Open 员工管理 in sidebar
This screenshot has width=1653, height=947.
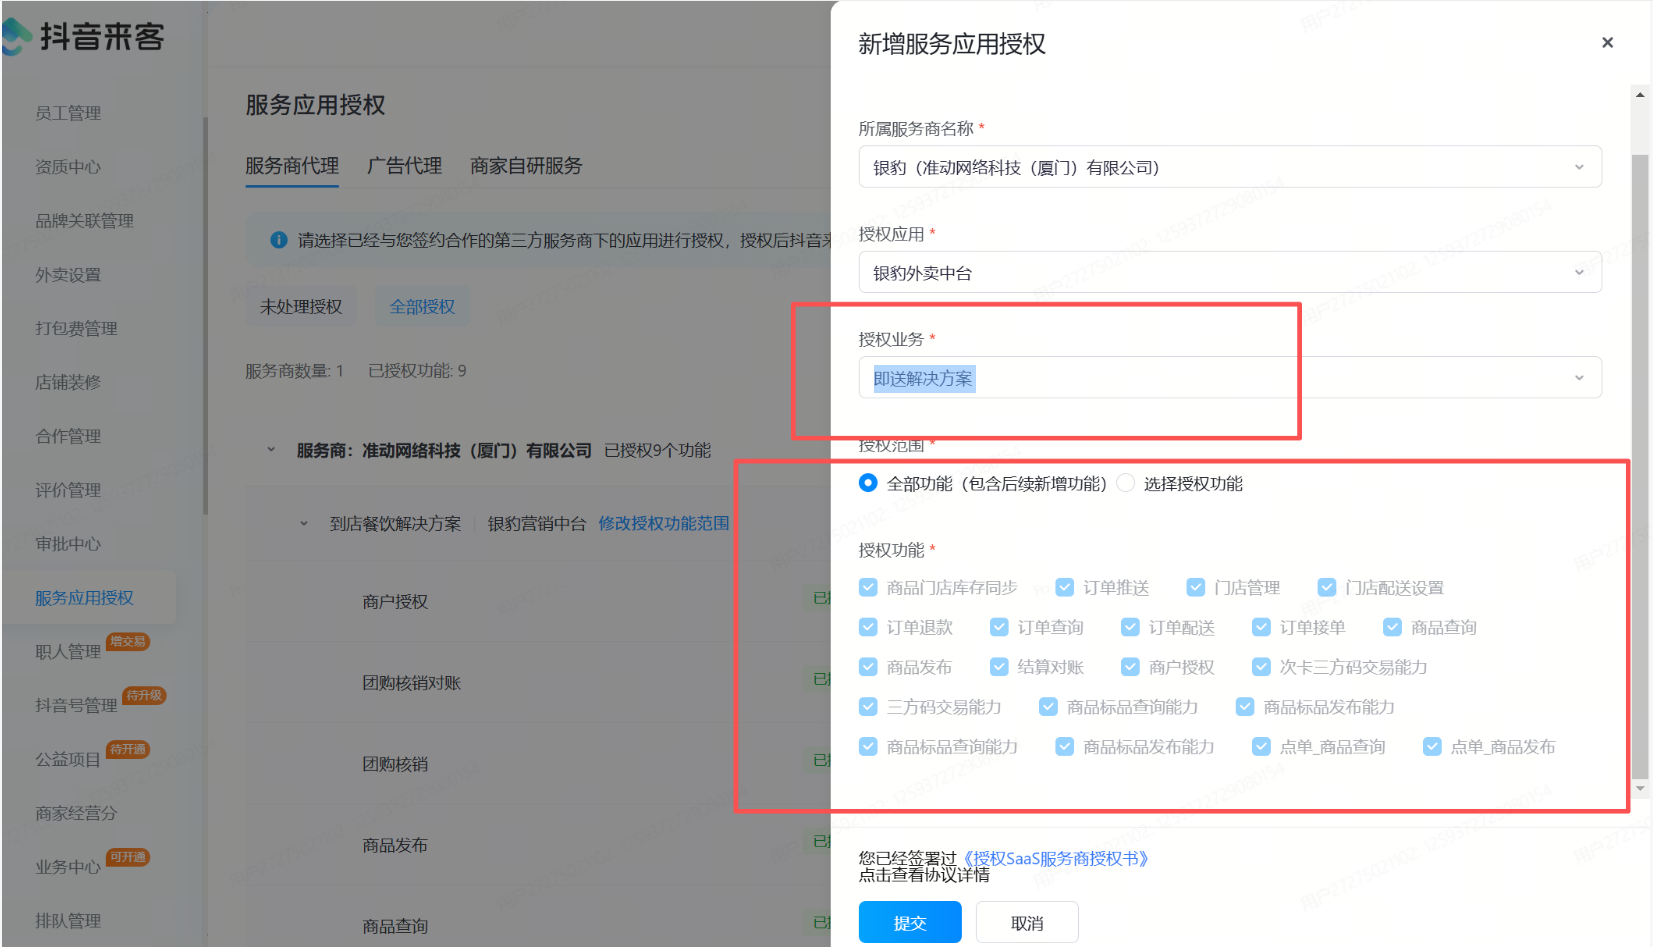tap(68, 113)
